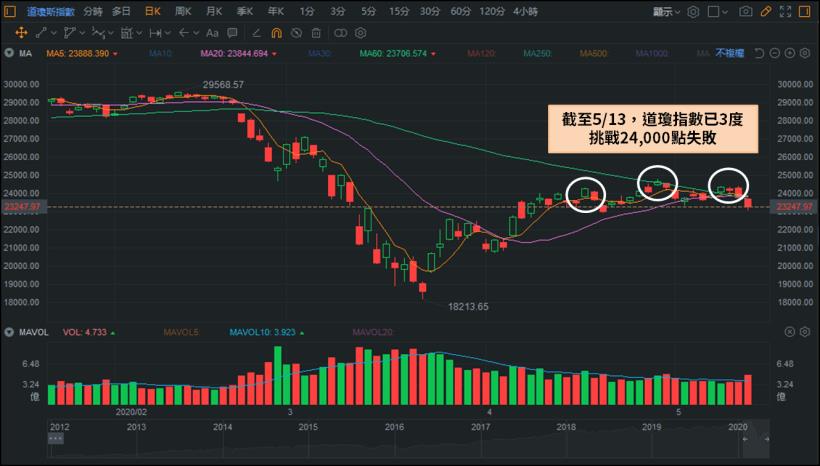Switch to the 周K weekly chart tab
The image size is (820, 466).
183,12
